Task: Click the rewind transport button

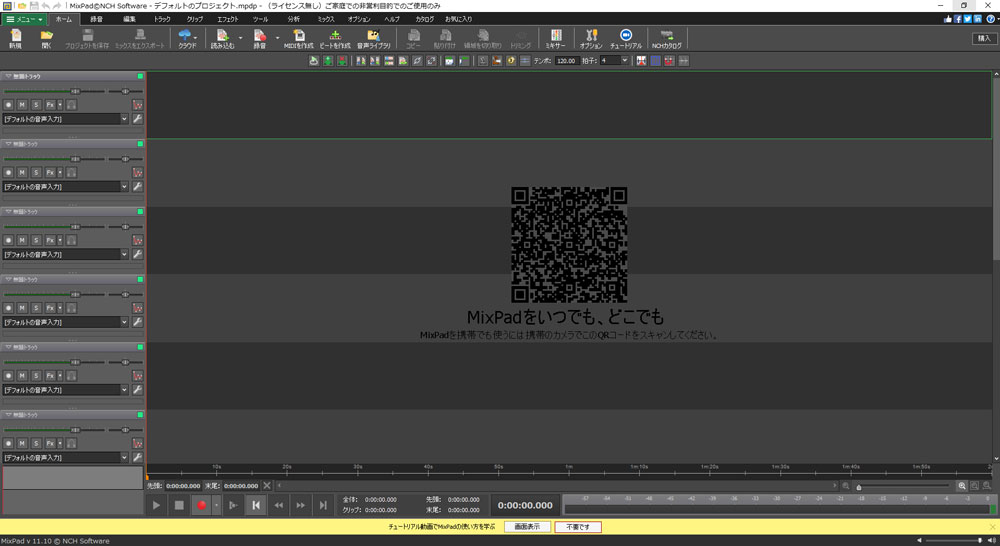Action: pos(279,505)
